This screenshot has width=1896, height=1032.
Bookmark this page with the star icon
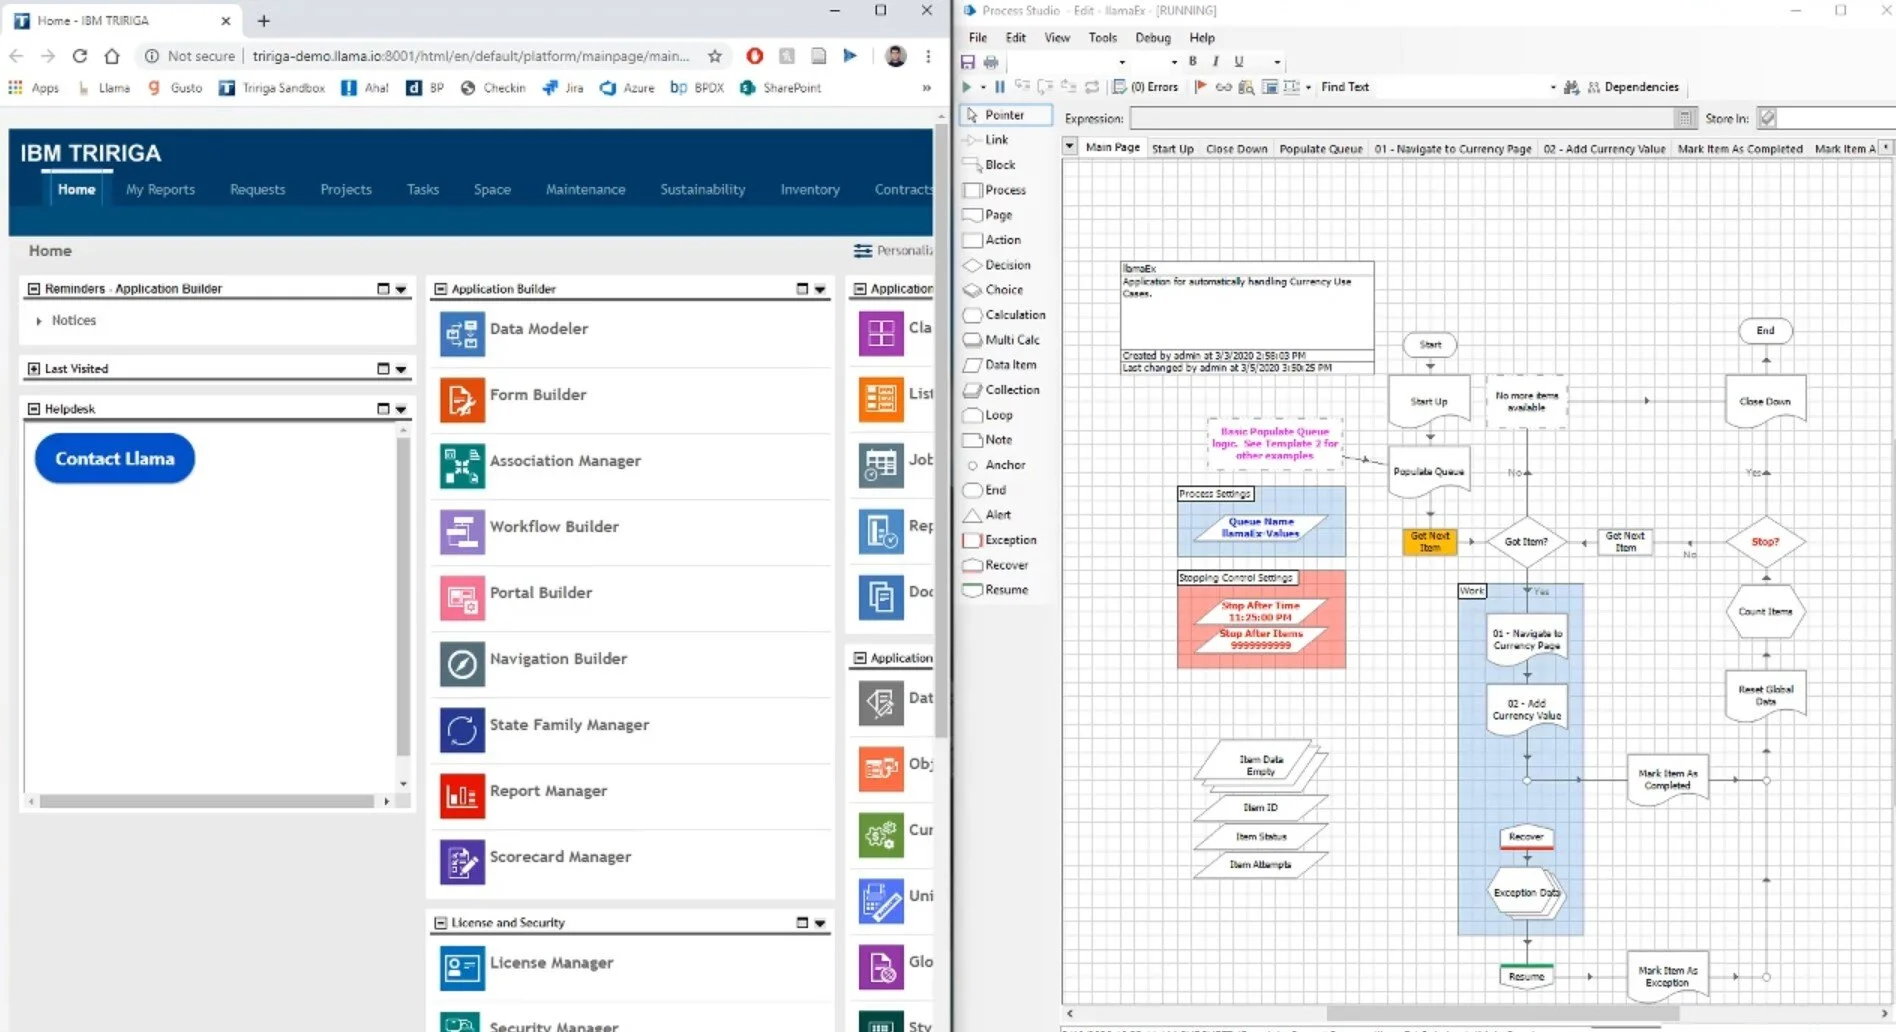[x=715, y=56]
